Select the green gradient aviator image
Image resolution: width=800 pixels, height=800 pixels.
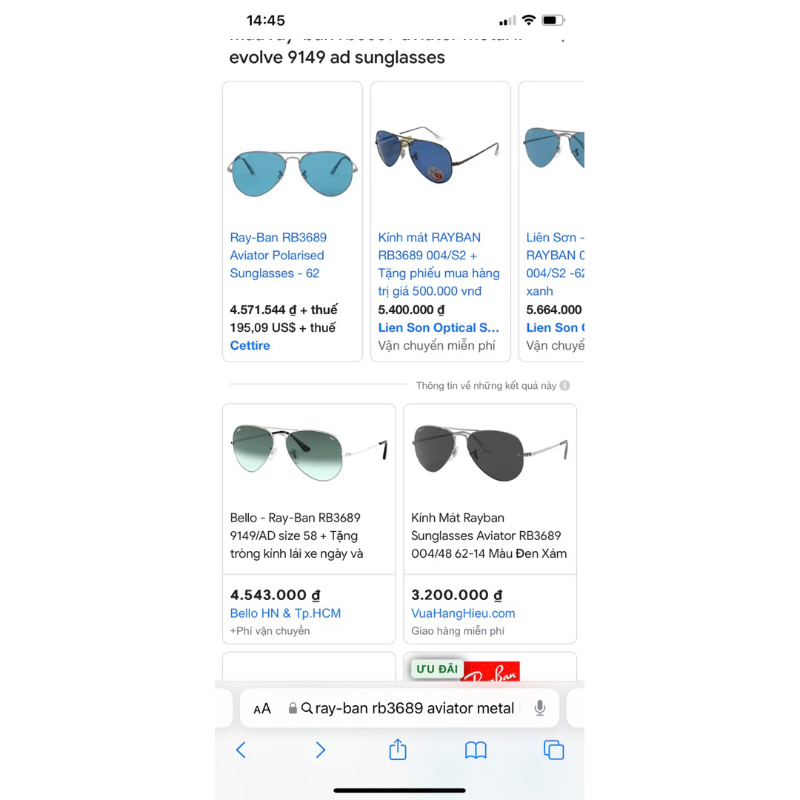click(x=309, y=452)
